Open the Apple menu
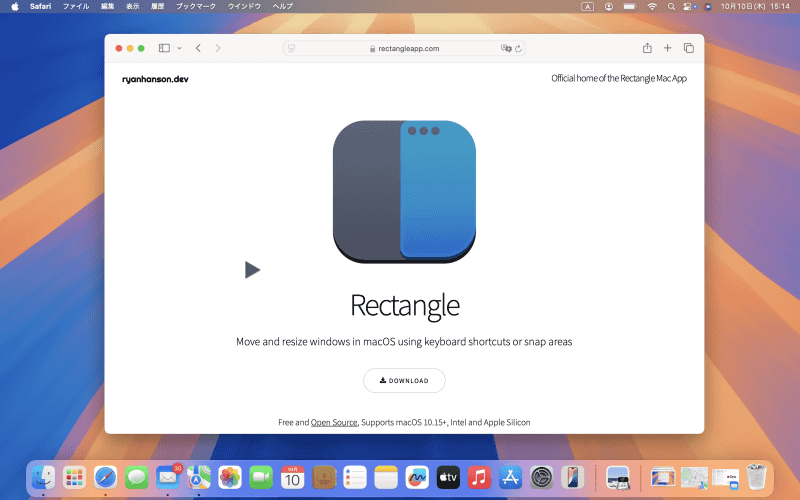This screenshot has height=500, width=800. [x=15, y=6]
